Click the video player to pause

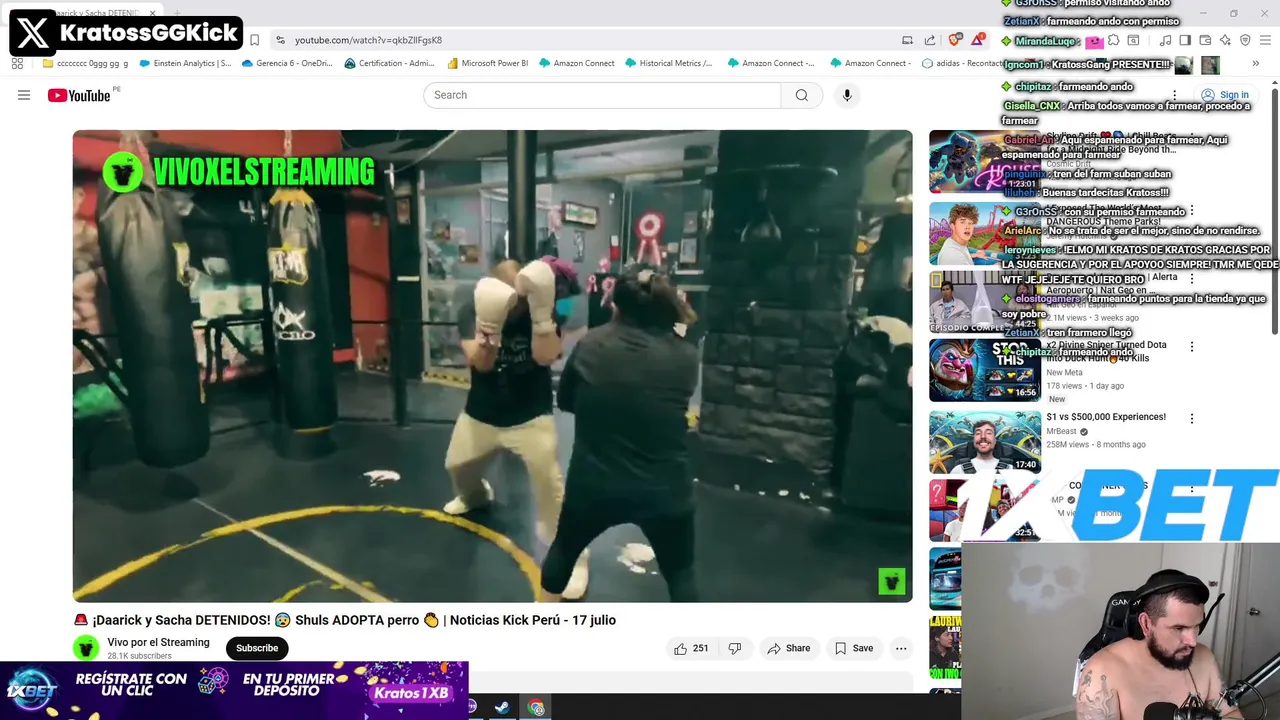pyautogui.click(x=492, y=366)
